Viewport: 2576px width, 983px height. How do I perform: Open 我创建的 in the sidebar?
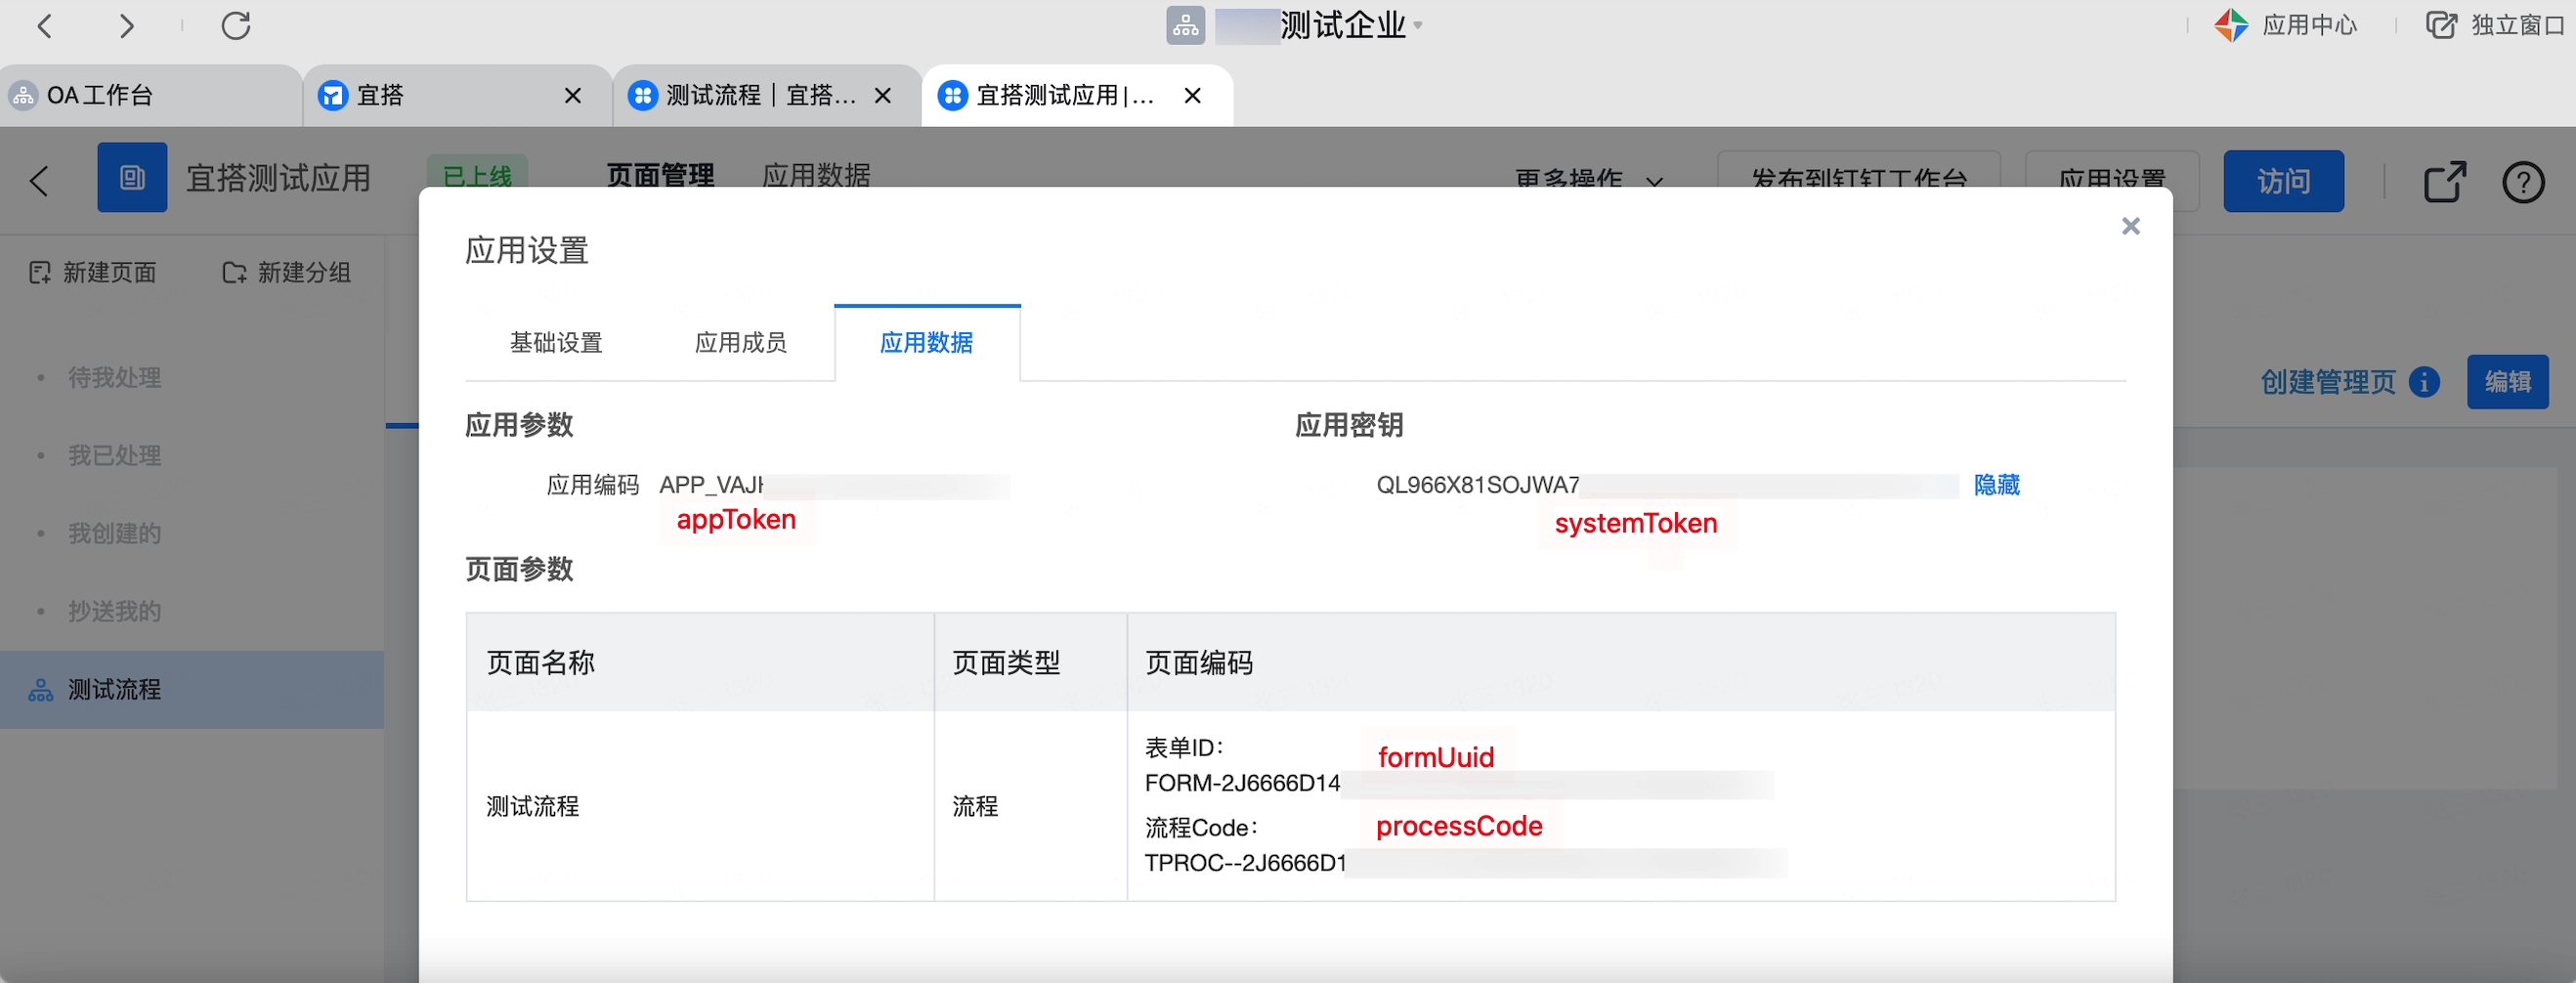click(x=114, y=533)
